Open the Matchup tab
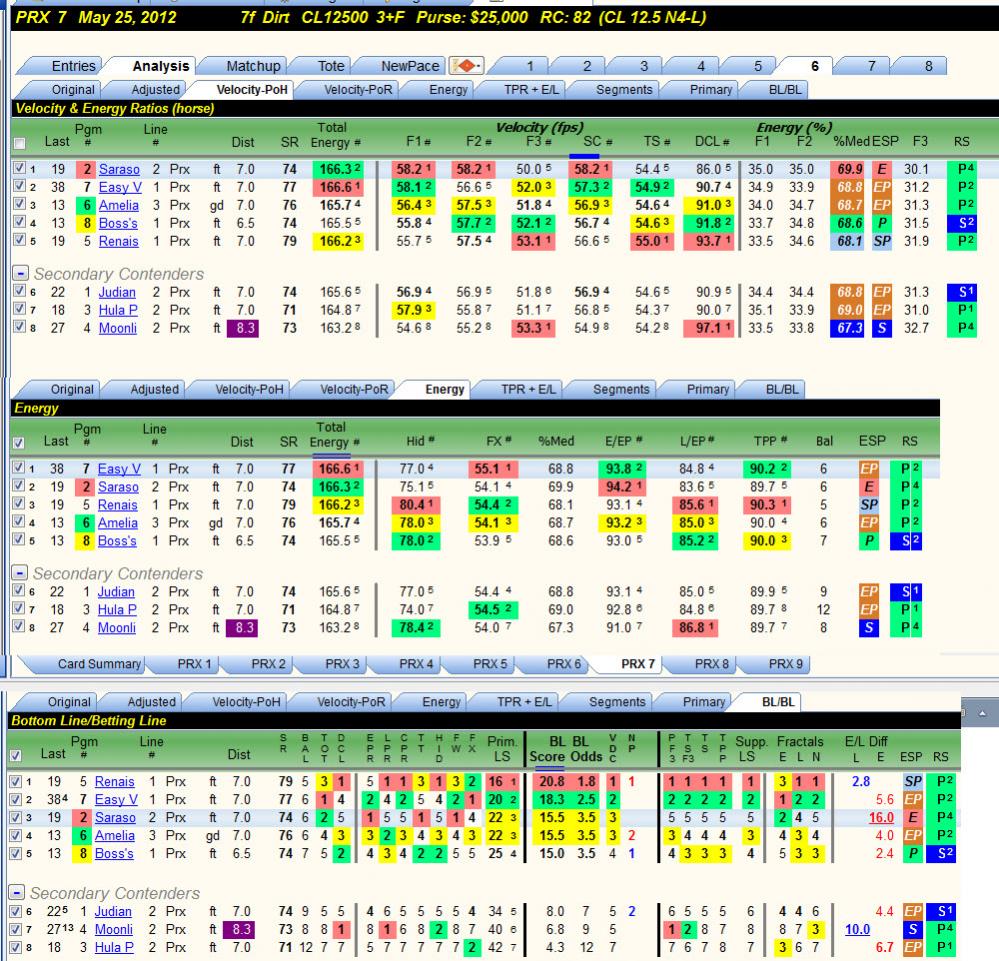The width and height of the screenshot is (999, 961). click(x=253, y=66)
